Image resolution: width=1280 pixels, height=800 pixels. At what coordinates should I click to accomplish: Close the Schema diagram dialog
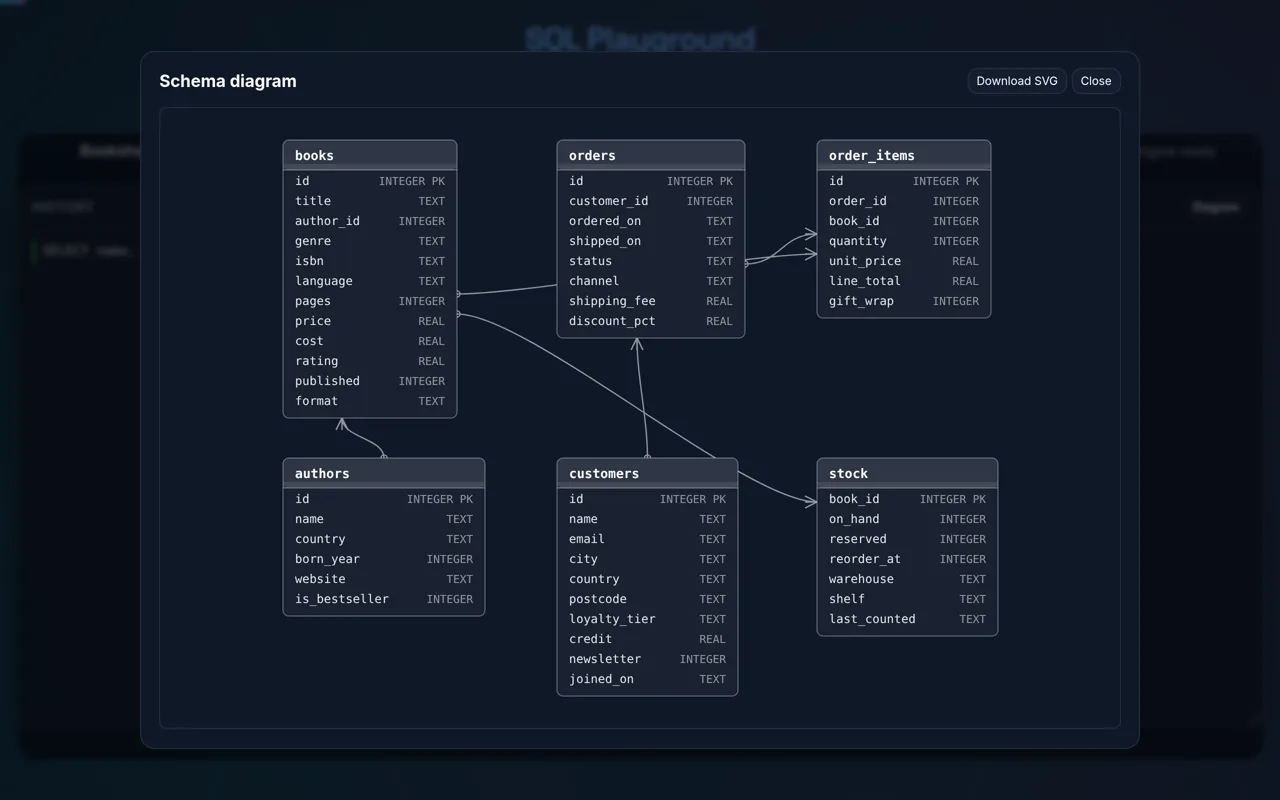[1096, 81]
